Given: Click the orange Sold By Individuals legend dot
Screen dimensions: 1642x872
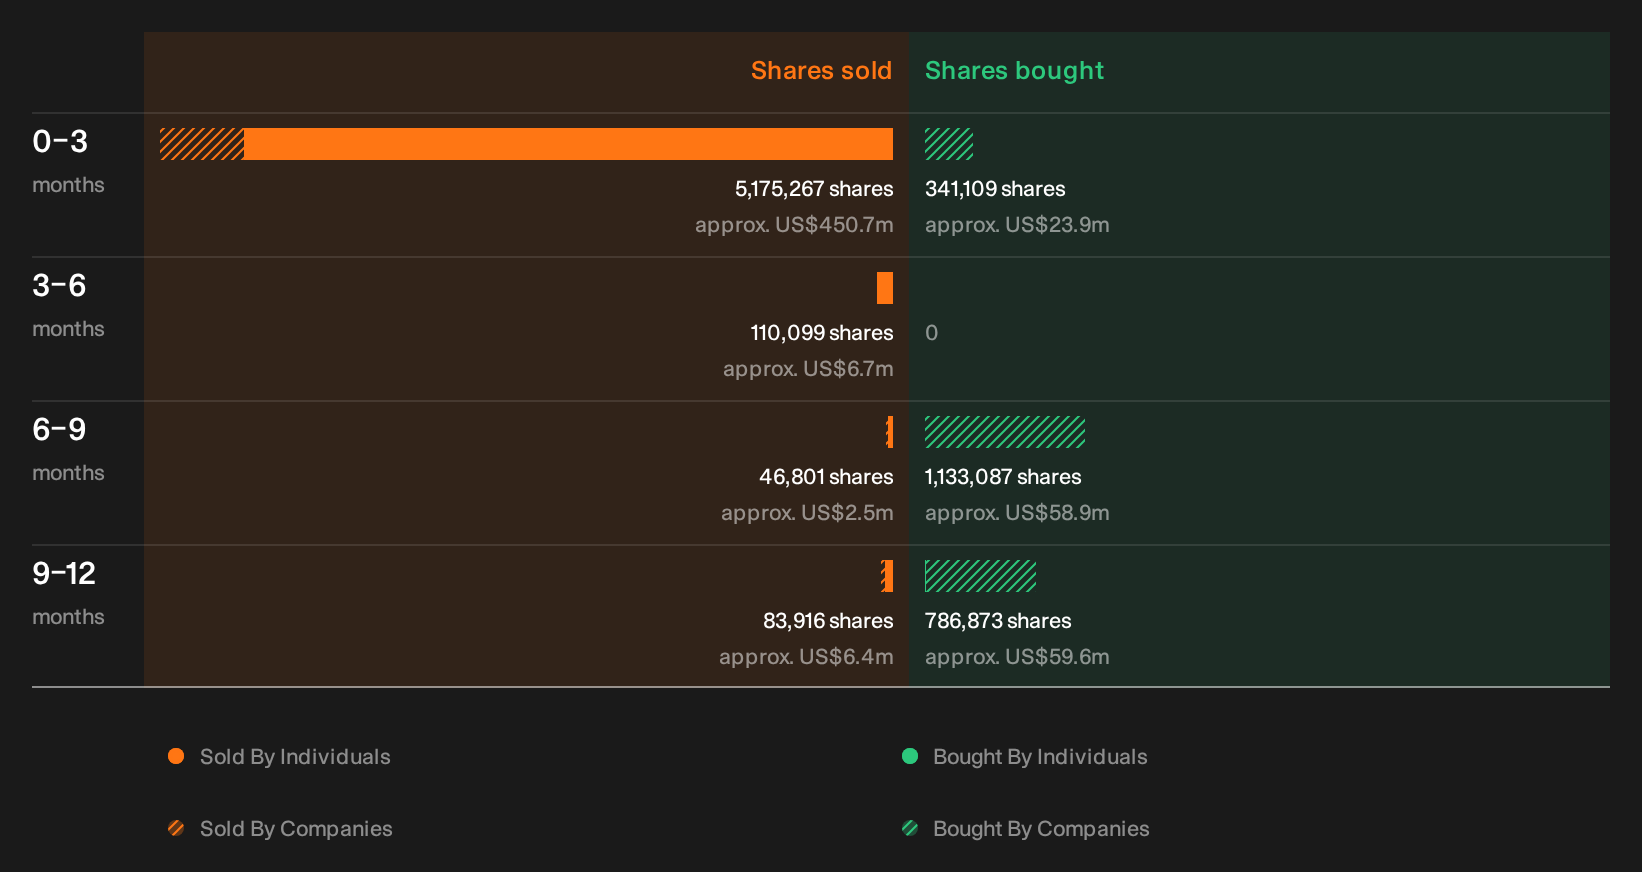Looking at the screenshot, I should (x=176, y=756).
